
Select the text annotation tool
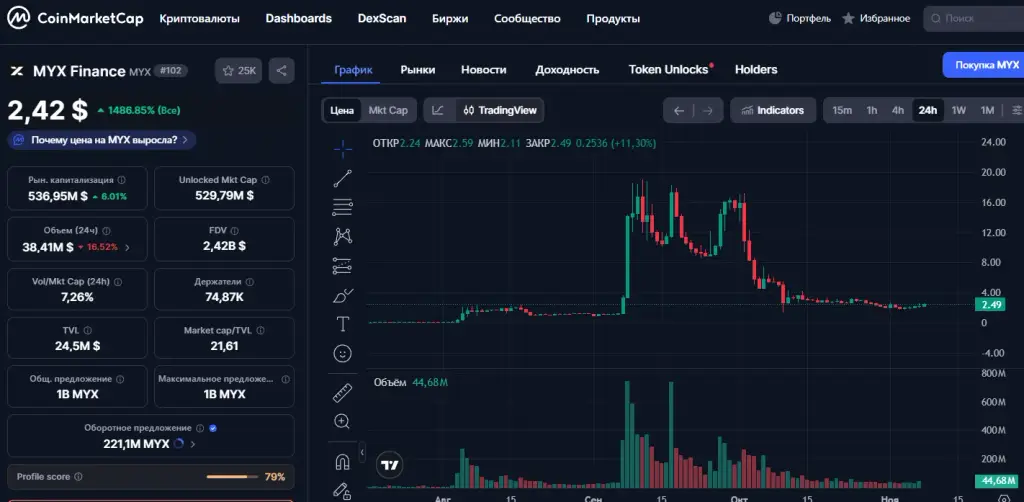pyautogui.click(x=342, y=324)
